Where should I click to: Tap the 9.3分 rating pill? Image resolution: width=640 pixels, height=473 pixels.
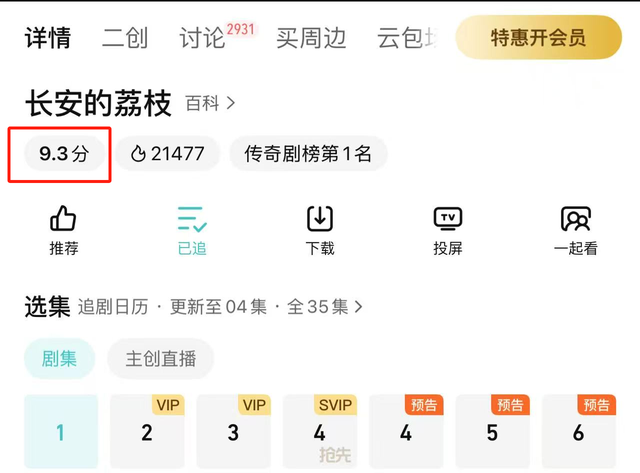tap(64, 154)
